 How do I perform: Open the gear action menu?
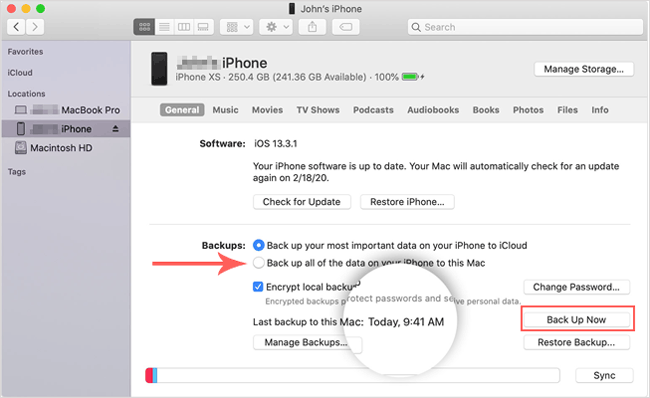tap(276, 27)
